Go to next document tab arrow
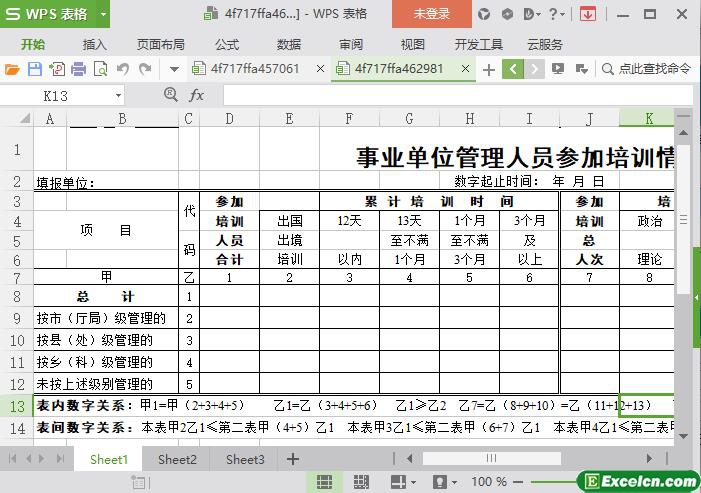Screen dimensions: 701x493 coord(534,69)
